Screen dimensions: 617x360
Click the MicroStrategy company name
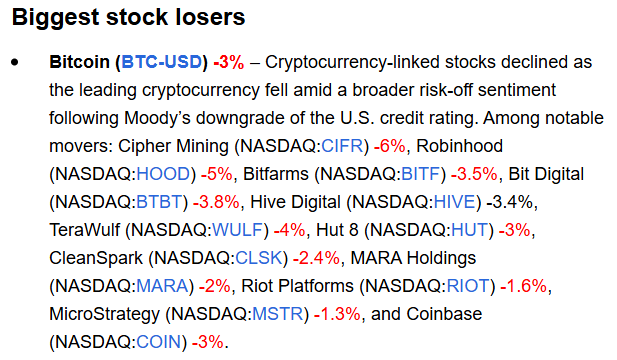104,314
